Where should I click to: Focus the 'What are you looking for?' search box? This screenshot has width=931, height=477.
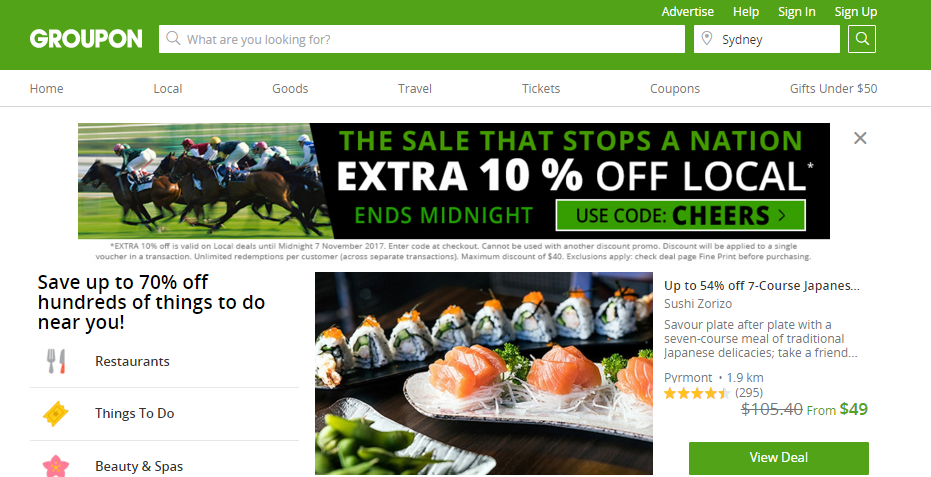click(x=422, y=39)
